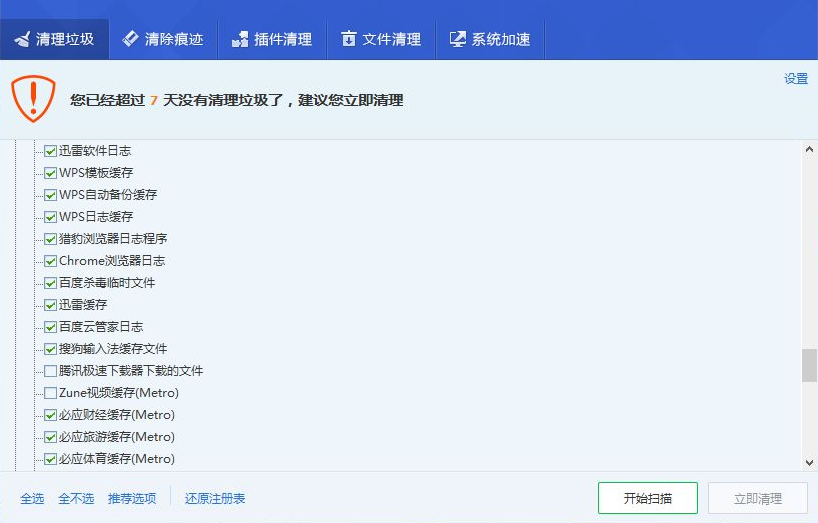
Task: Click the eraser icon for 清除痕迹
Action: [x=130, y=39]
